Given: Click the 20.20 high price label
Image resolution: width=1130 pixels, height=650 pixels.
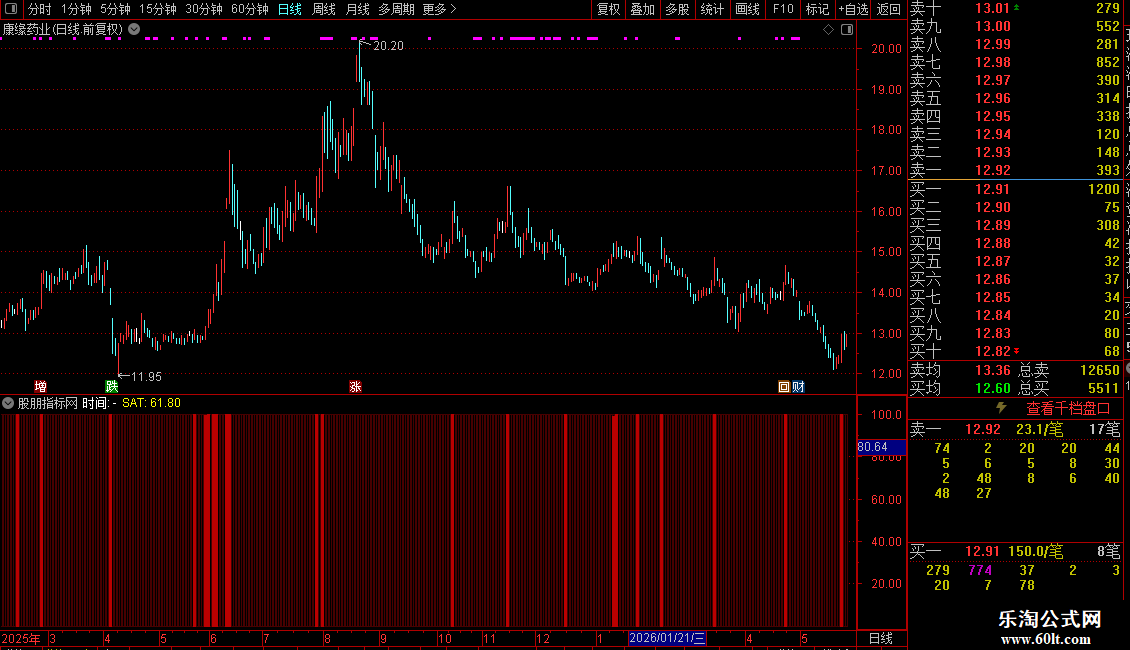Looking at the screenshot, I should 388,45.
